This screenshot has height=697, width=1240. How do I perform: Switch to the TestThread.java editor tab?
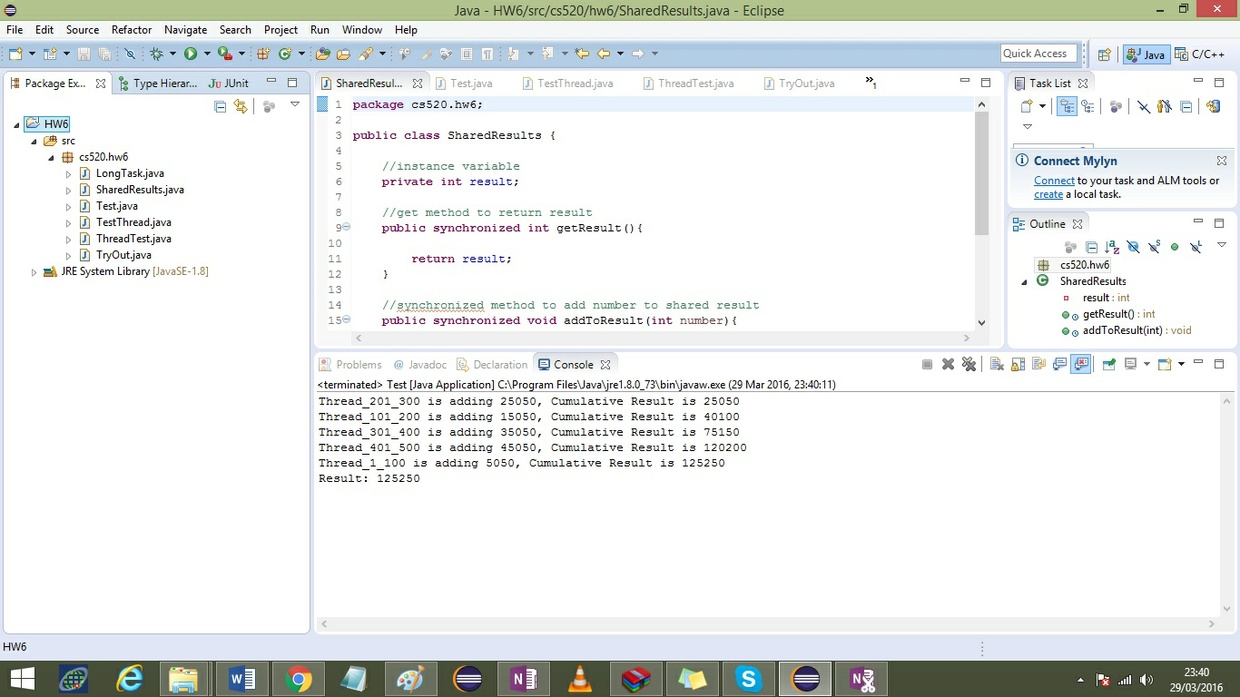click(566, 83)
